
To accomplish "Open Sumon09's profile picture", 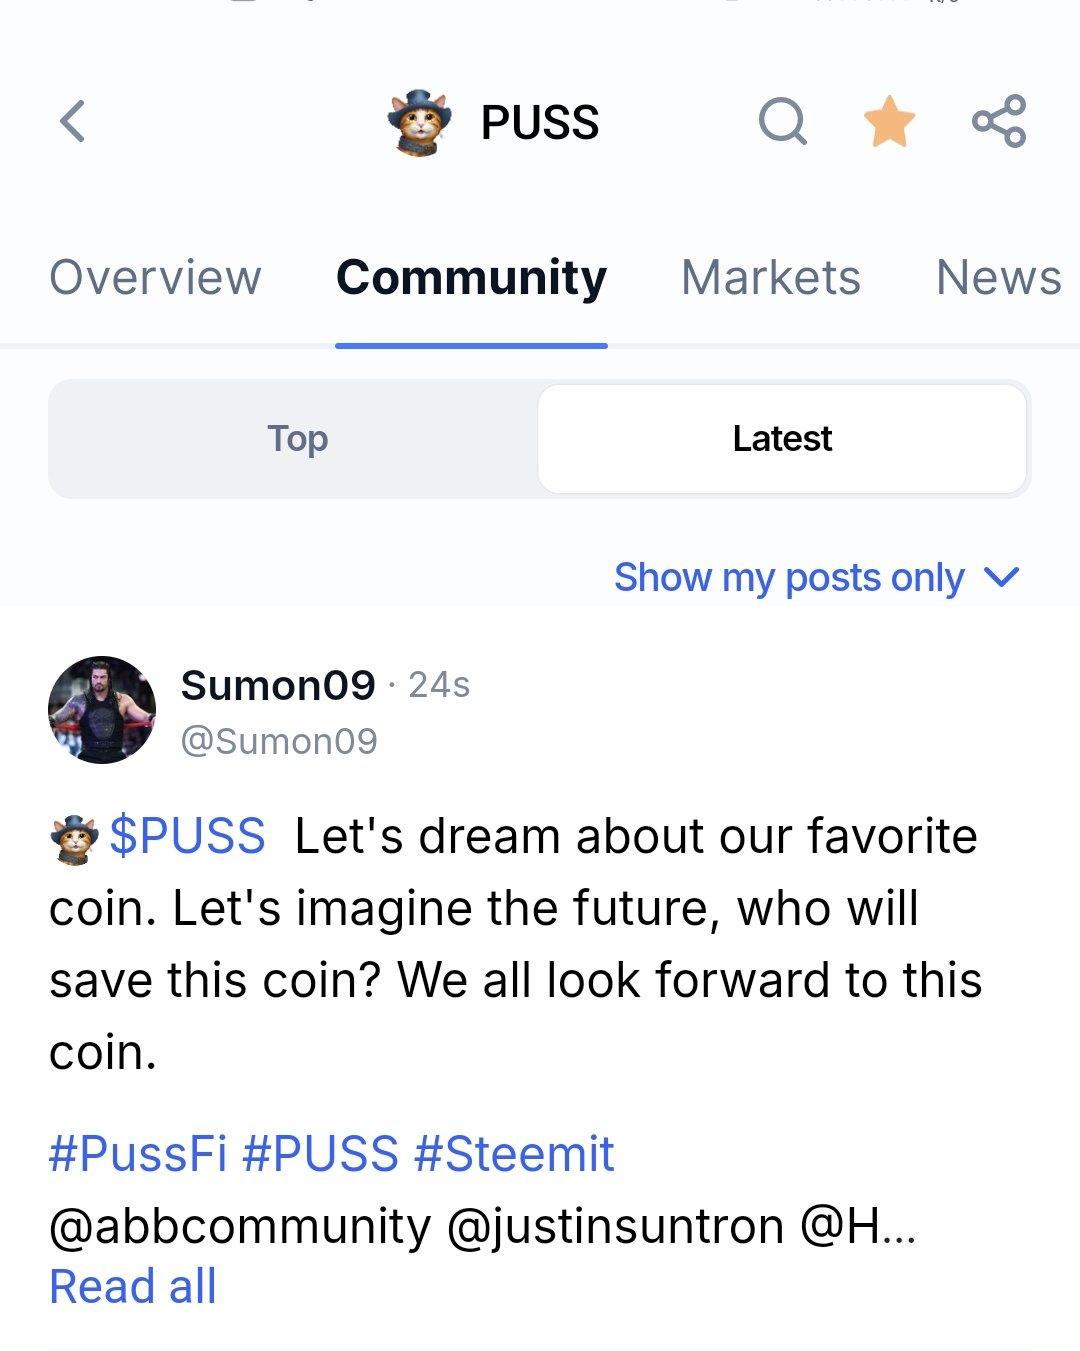I will [x=102, y=710].
